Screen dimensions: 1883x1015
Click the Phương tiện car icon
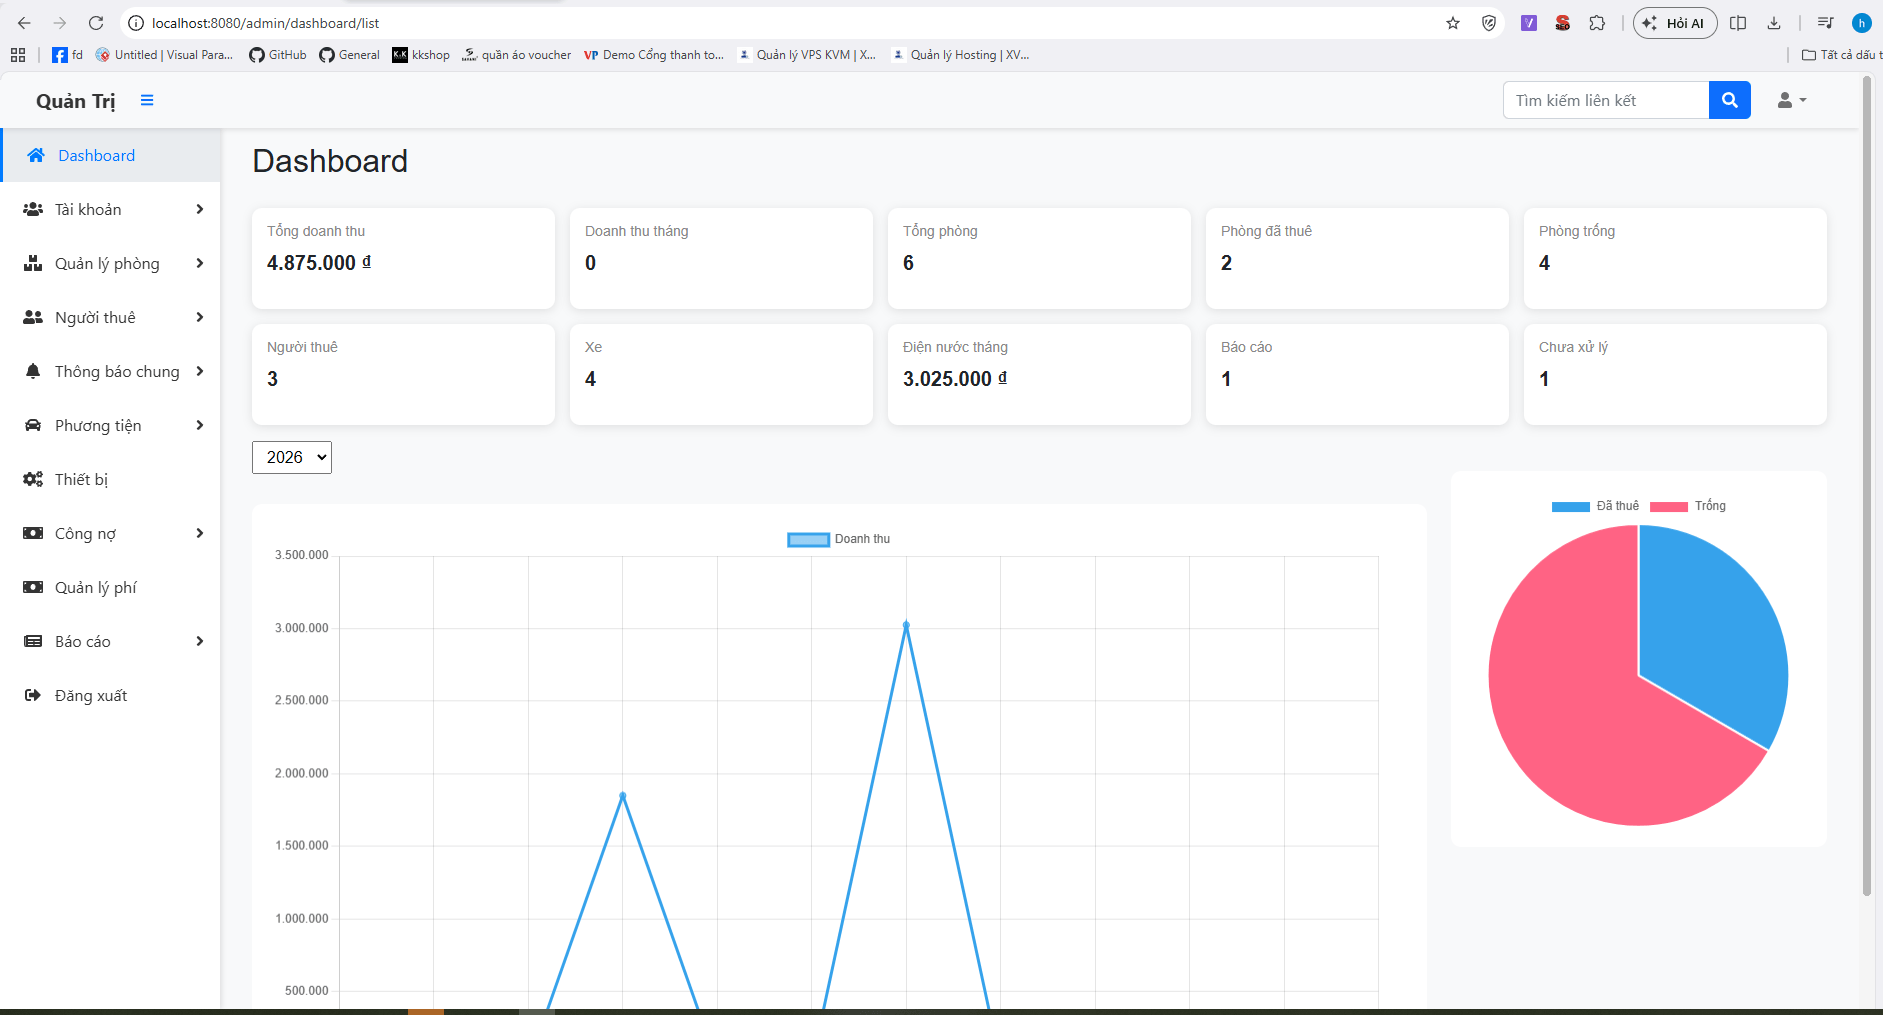[x=33, y=425]
